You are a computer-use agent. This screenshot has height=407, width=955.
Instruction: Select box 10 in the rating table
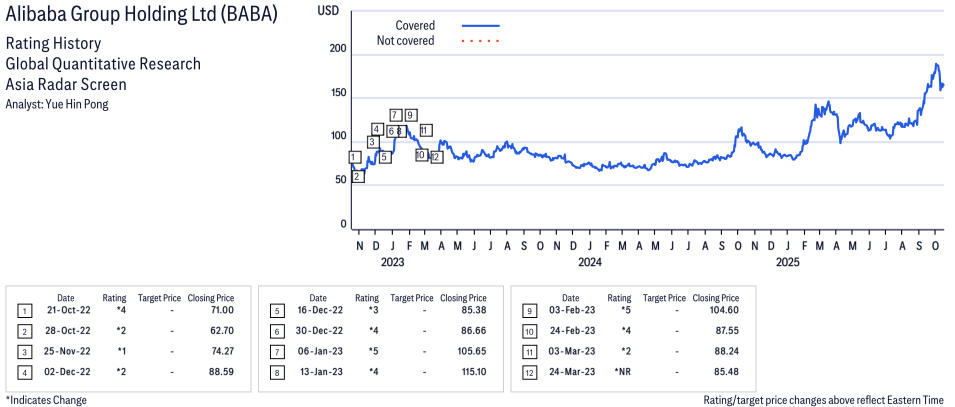529,331
